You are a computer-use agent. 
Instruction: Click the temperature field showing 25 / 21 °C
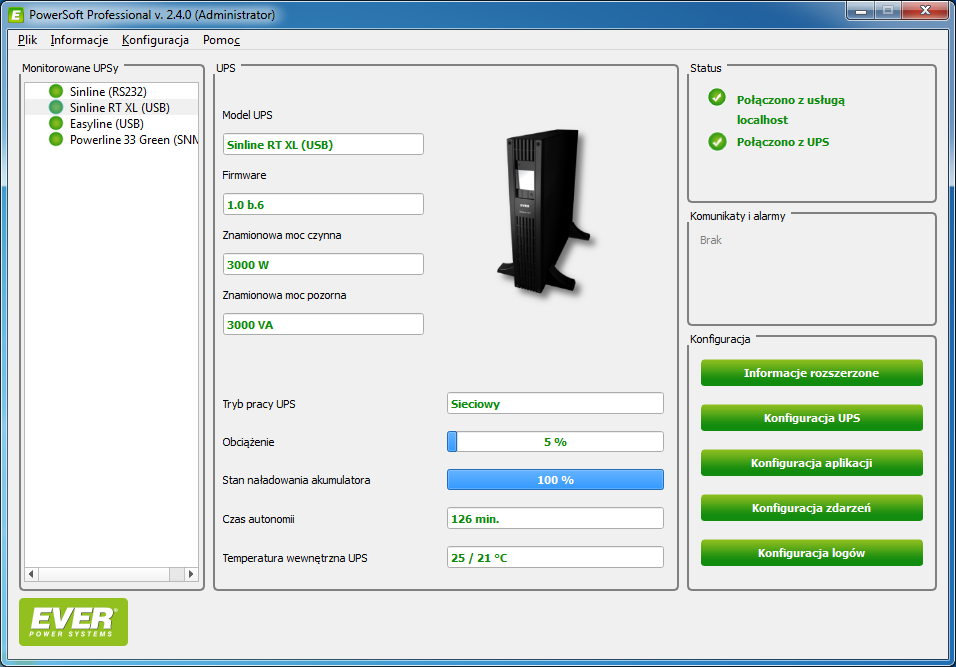pyautogui.click(x=555, y=557)
